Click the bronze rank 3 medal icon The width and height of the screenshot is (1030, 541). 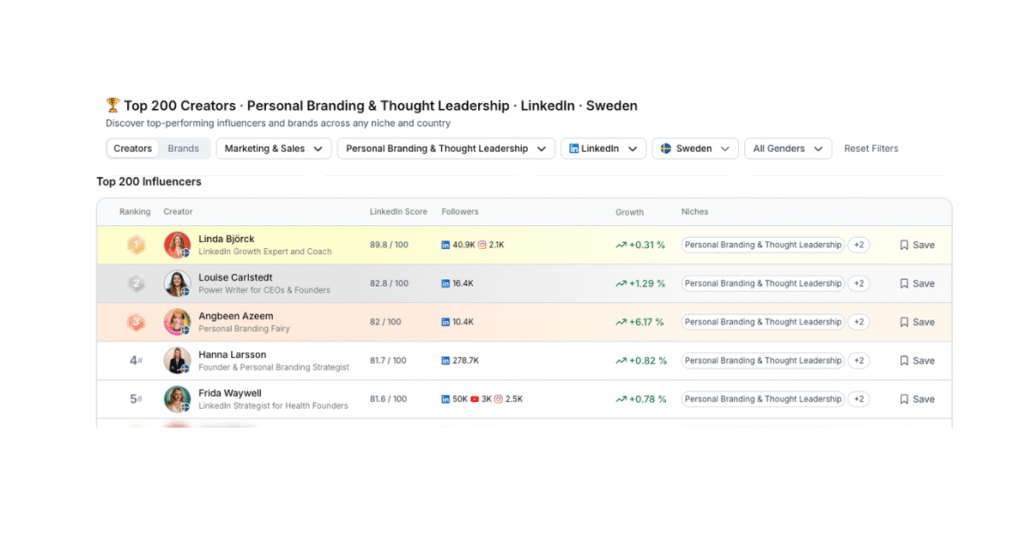(136, 322)
